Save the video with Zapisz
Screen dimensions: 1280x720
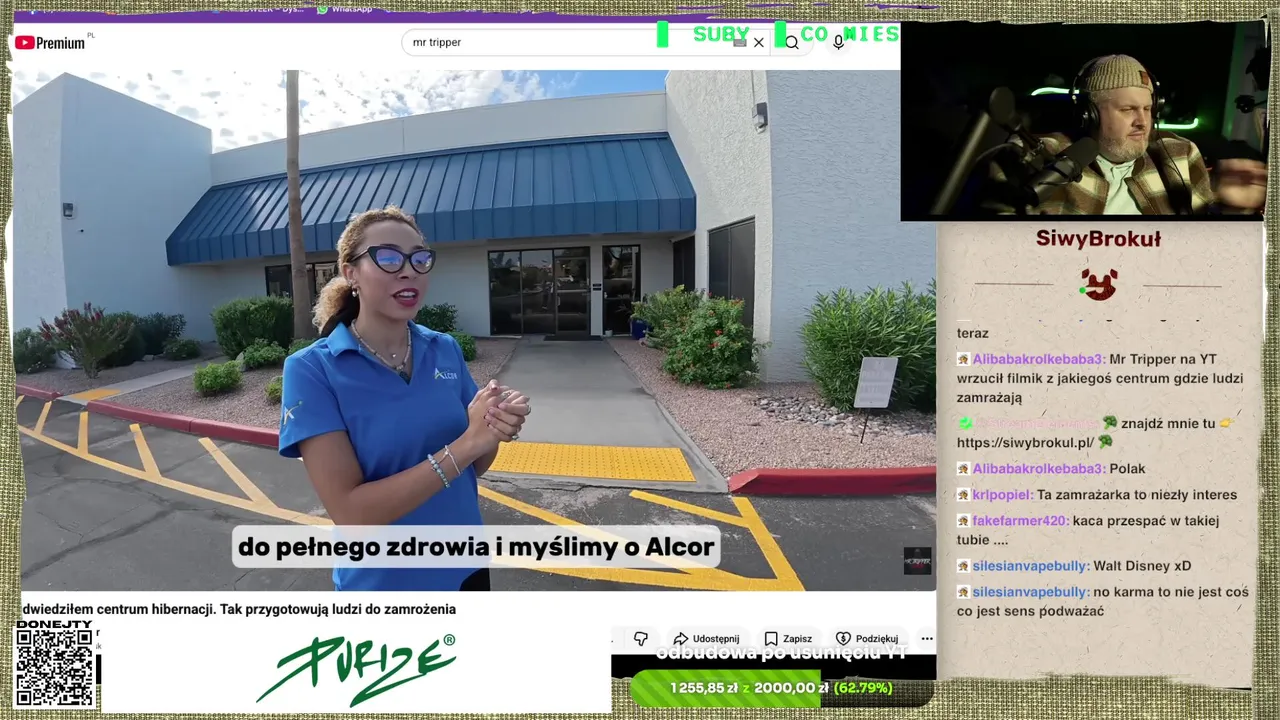pos(788,638)
